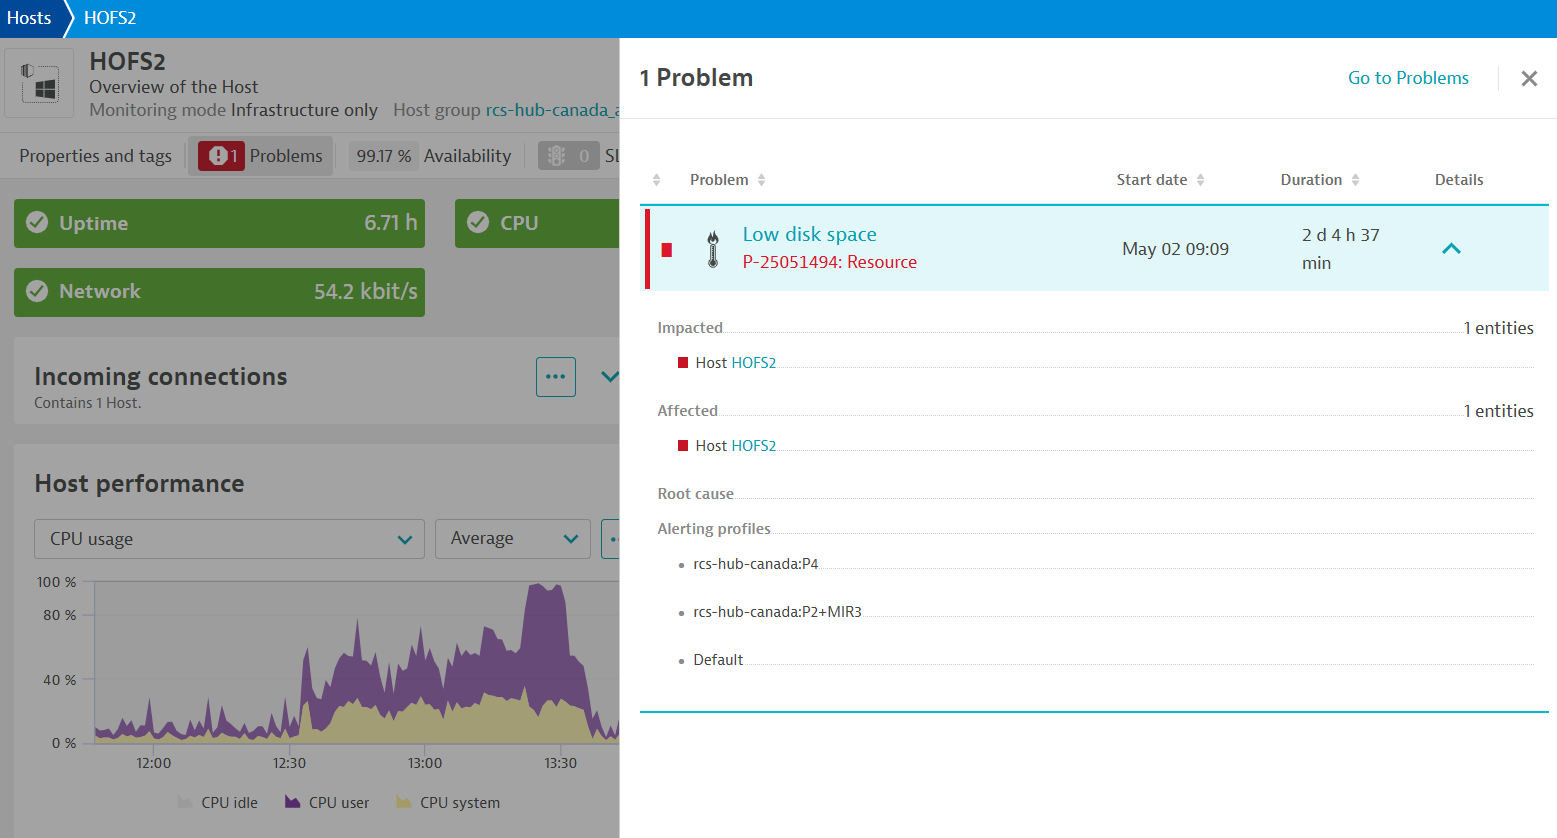The image size is (1557, 838).
Task: Select the Default alerting profile
Action: 718,660
